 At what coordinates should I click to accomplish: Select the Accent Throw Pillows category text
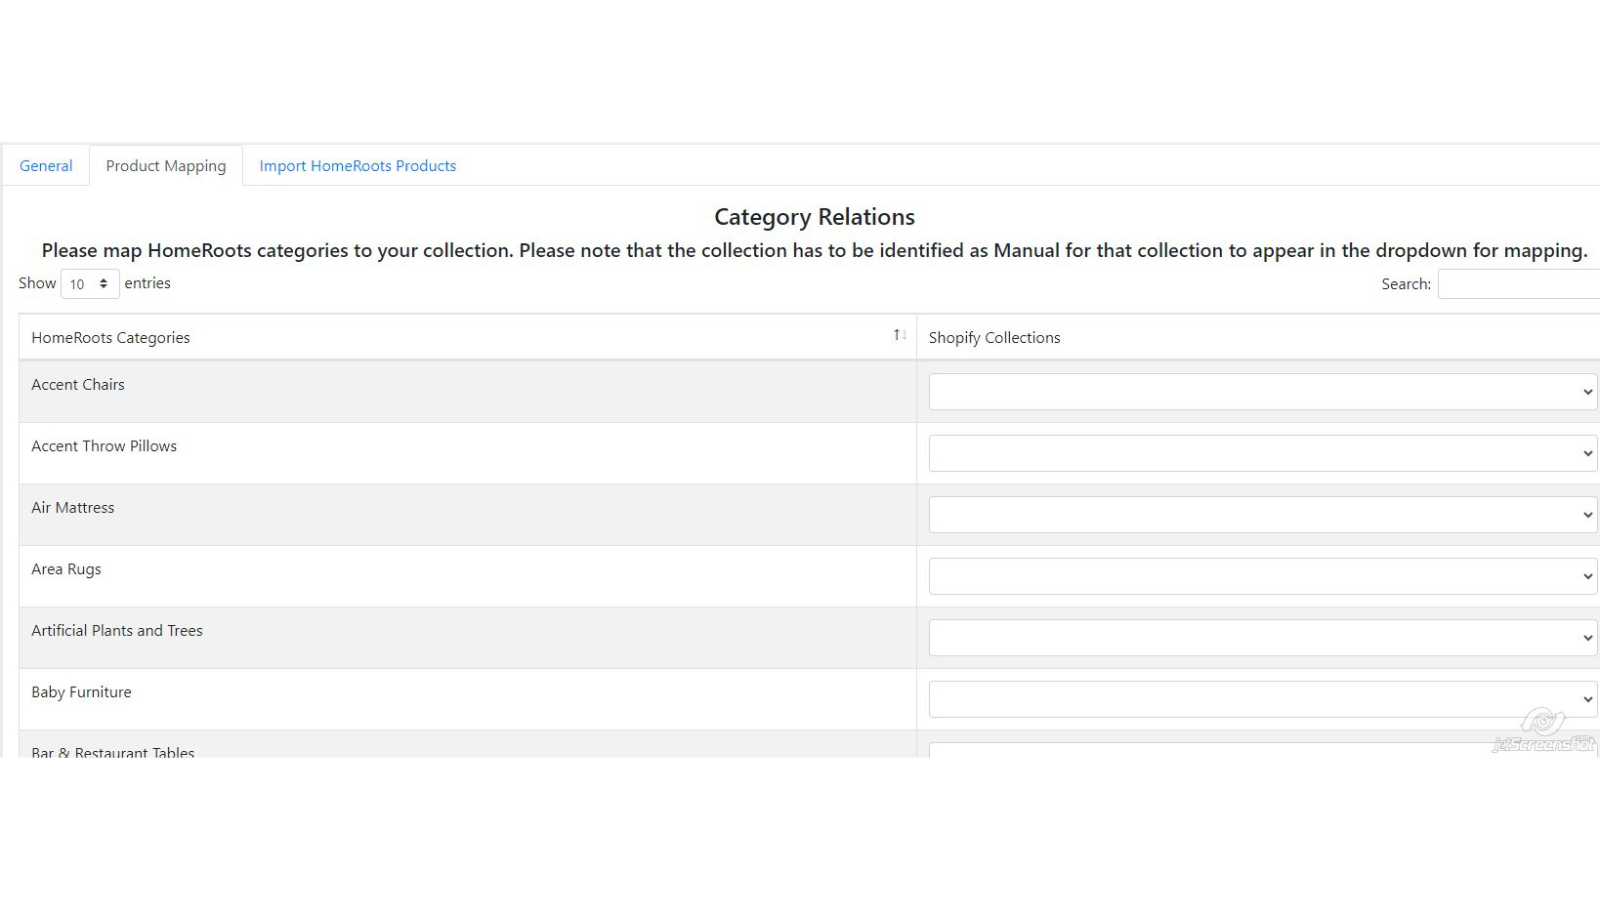(x=104, y=446)
